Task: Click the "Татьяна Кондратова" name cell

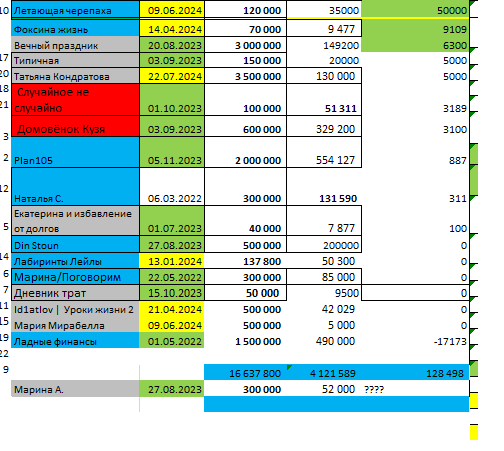Action: click(75, 76)
